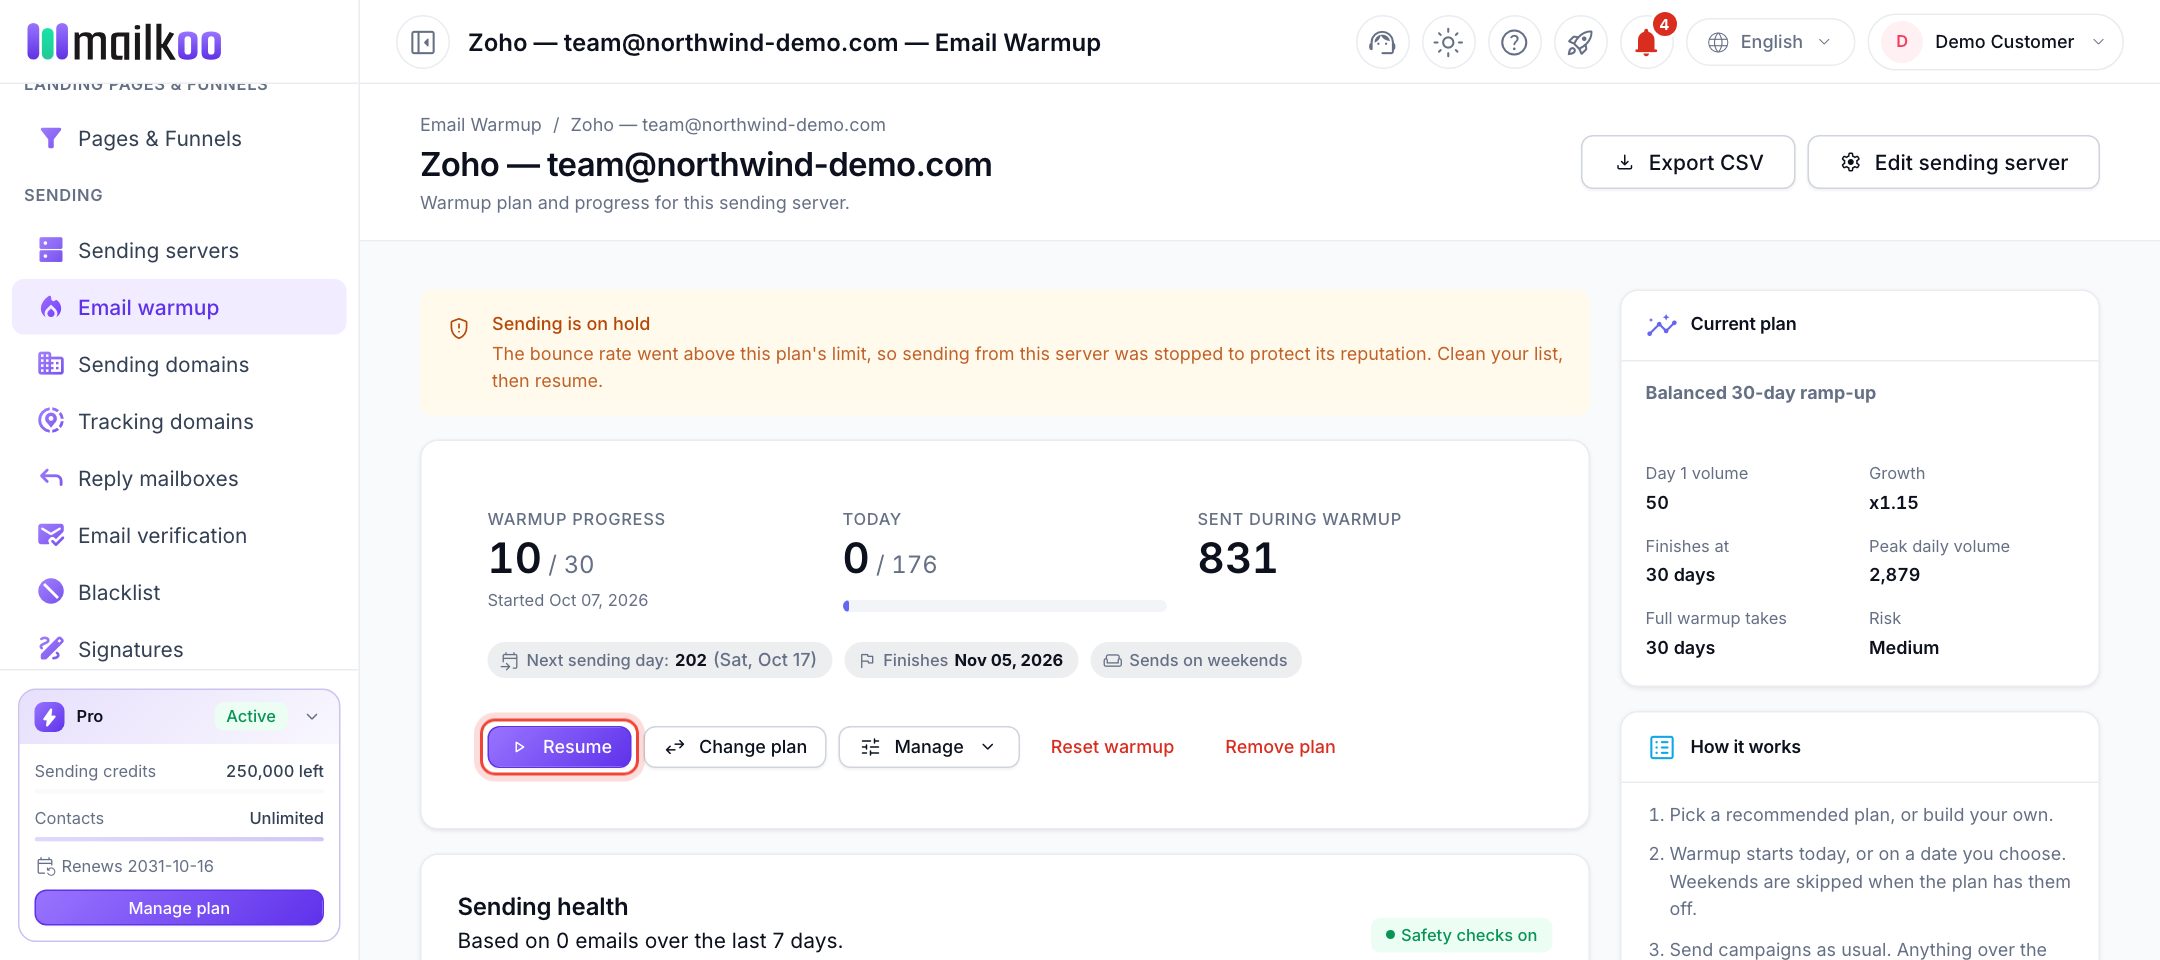Open Tracking domains page
The height and width of the screenshot is (960, 2160).
(179, 421)
